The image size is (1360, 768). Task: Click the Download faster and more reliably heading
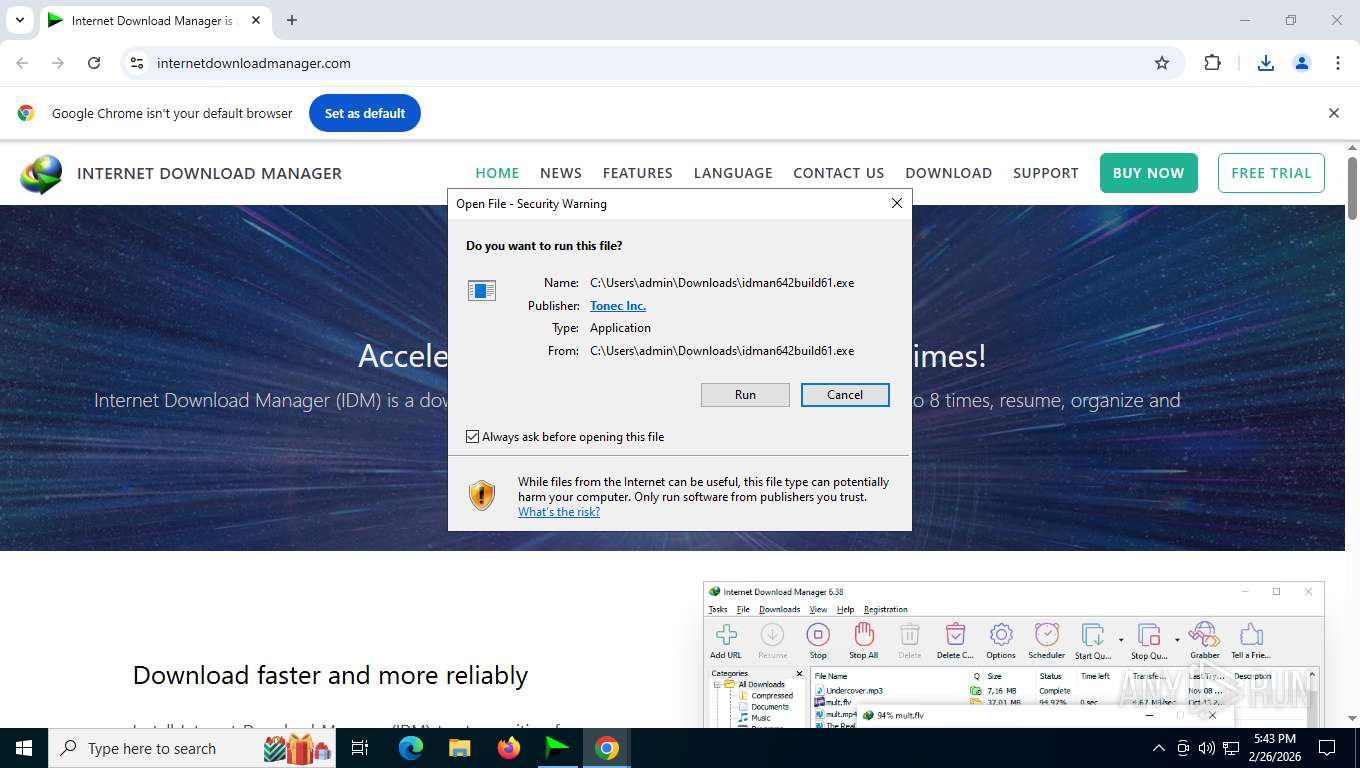pyautogui.click(x=330, y=675)
